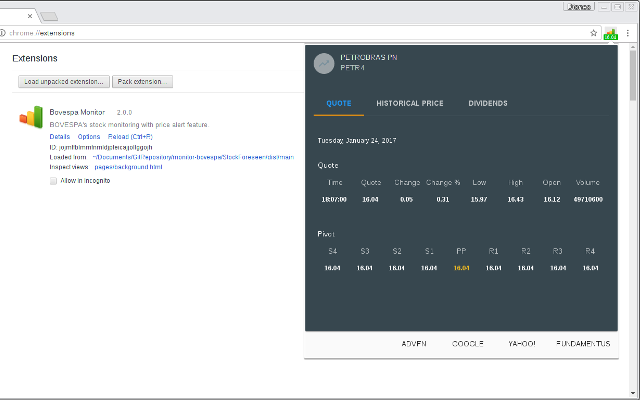Click the Bovespa Monitor bar chart logo
The width and height of the screenshot is (640, 400).
tap(31, 117)
